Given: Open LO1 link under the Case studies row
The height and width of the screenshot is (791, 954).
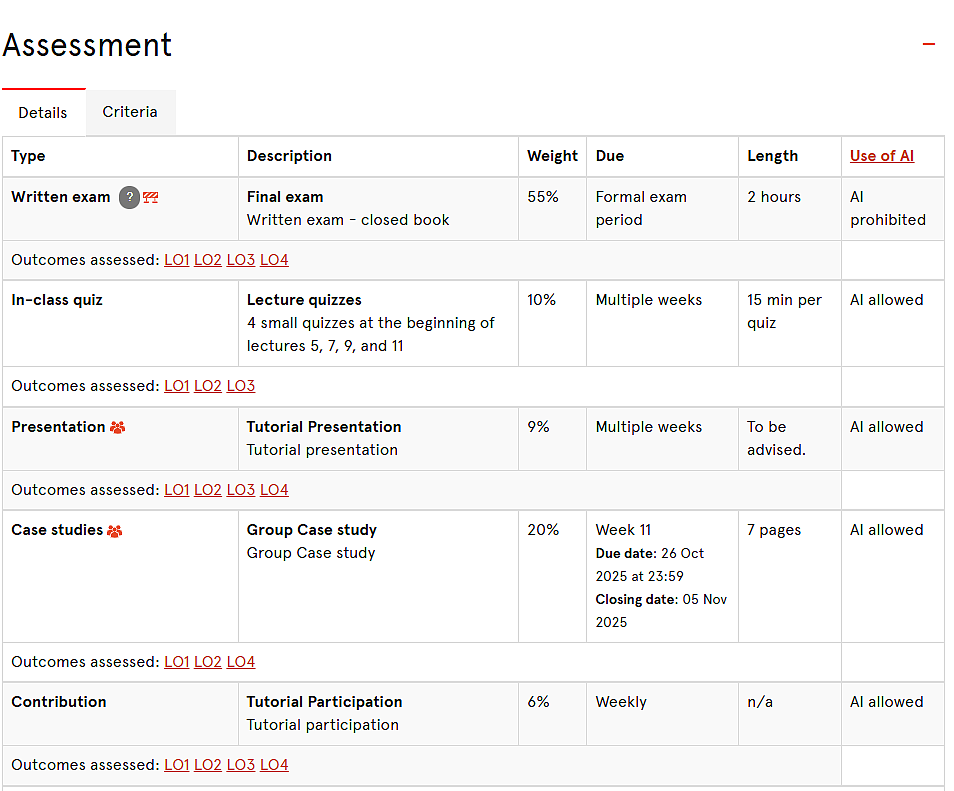Looking at the screenshot, I should (176, 661).
